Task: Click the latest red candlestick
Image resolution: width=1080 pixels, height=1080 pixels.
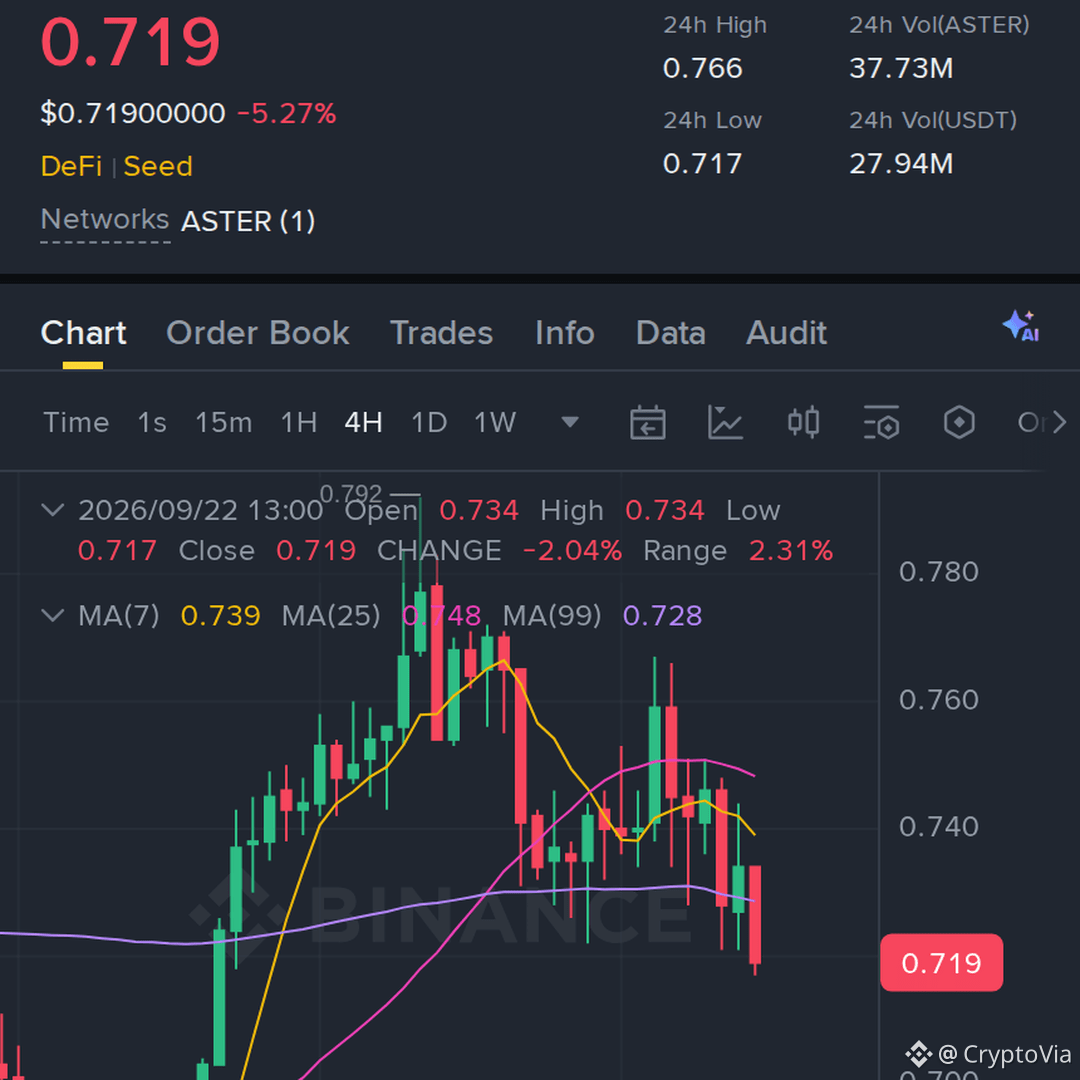Action: click(755, 915)
